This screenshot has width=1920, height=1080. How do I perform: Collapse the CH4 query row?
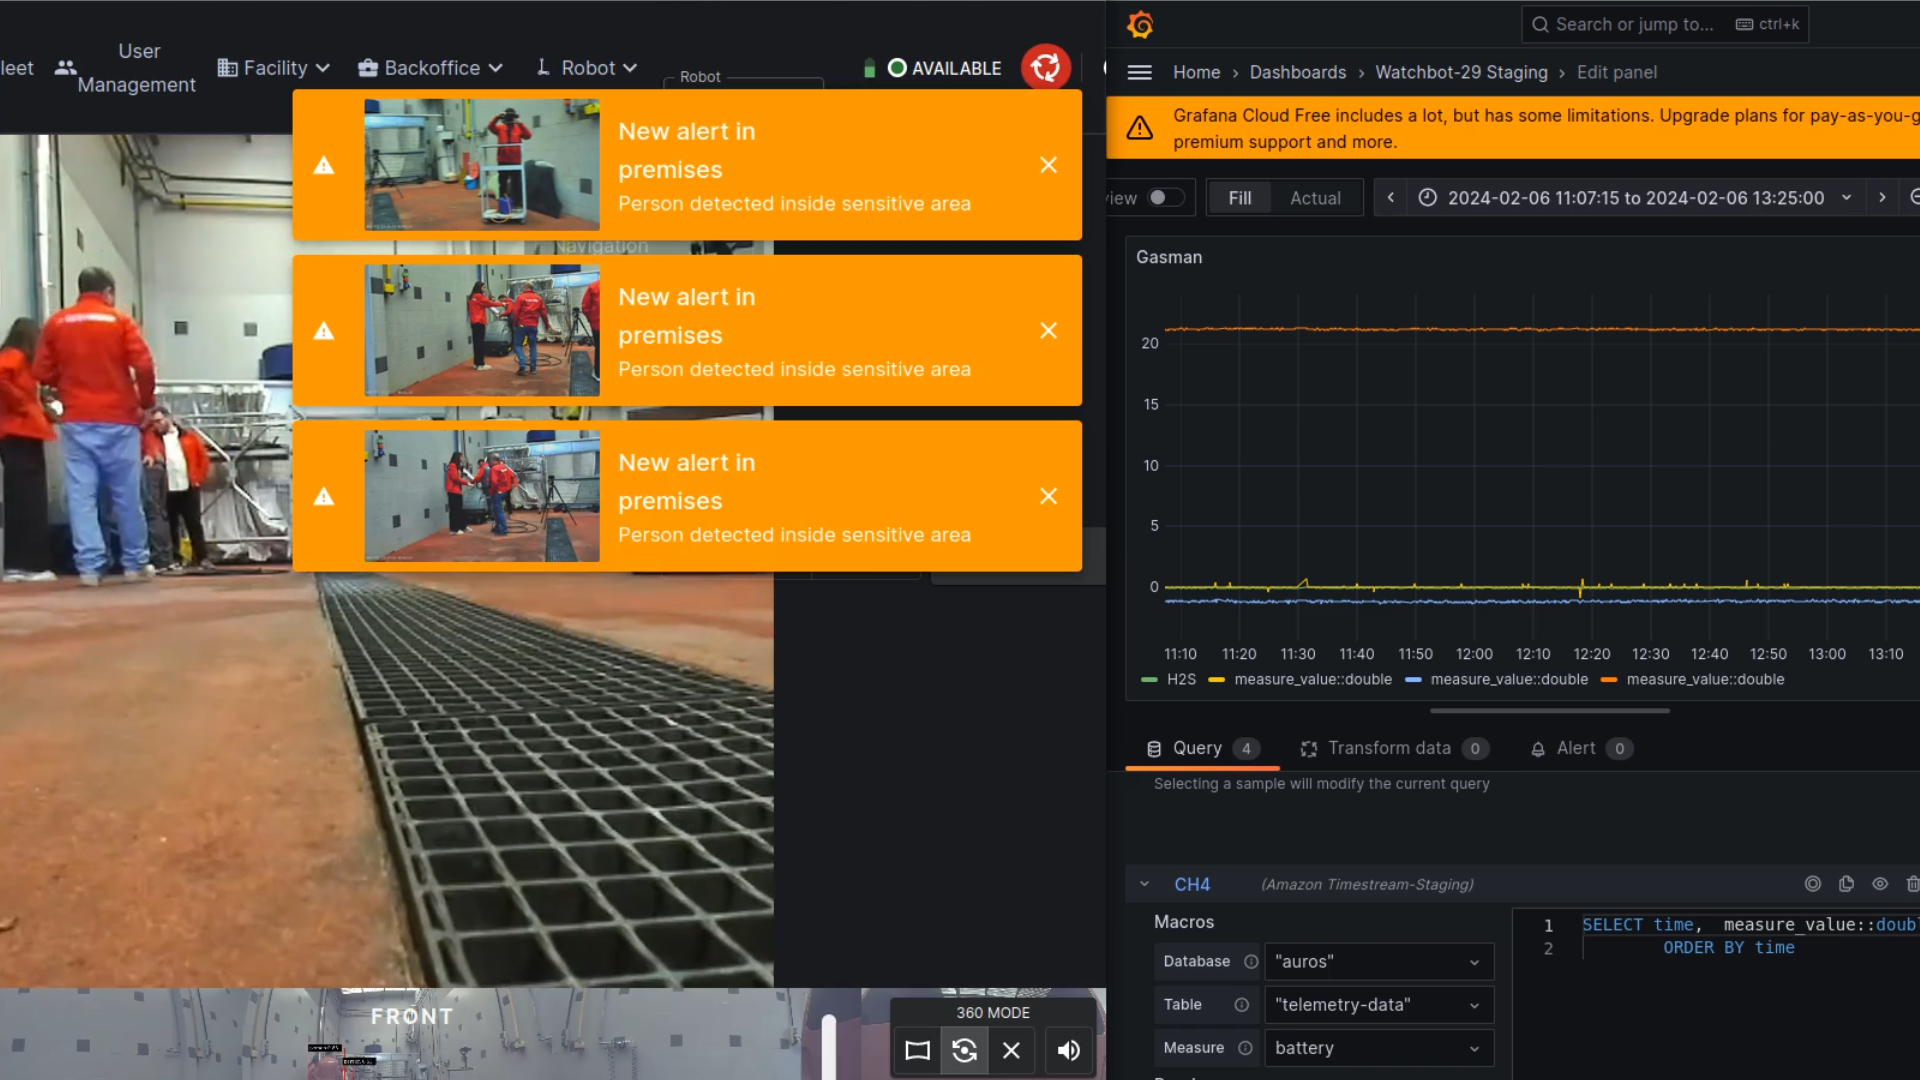tap(1144, 884)
